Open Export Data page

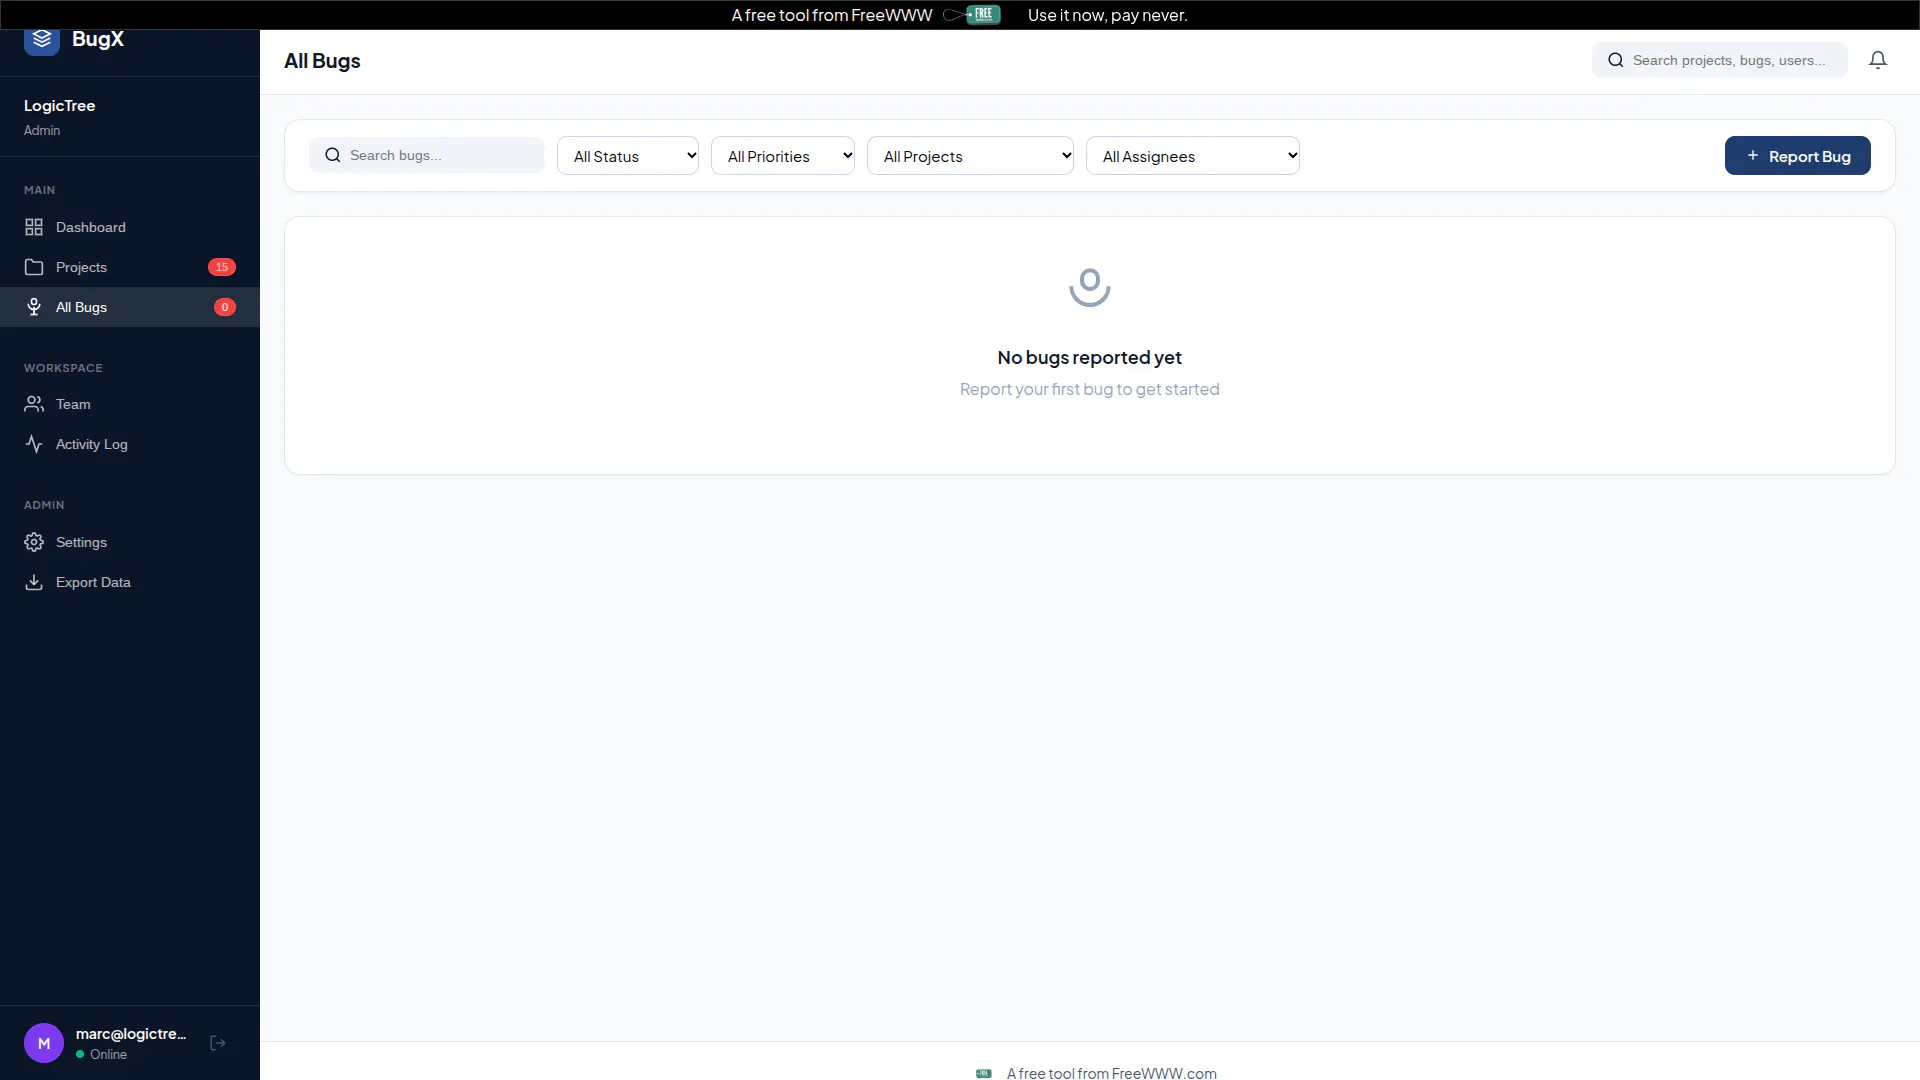click(130, 582)
